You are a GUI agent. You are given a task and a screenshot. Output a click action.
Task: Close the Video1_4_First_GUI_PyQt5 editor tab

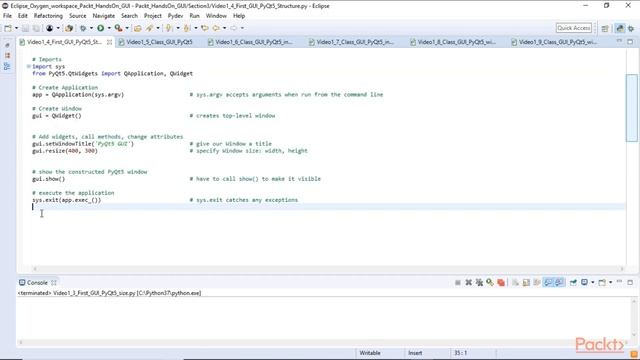click(109, 42)
